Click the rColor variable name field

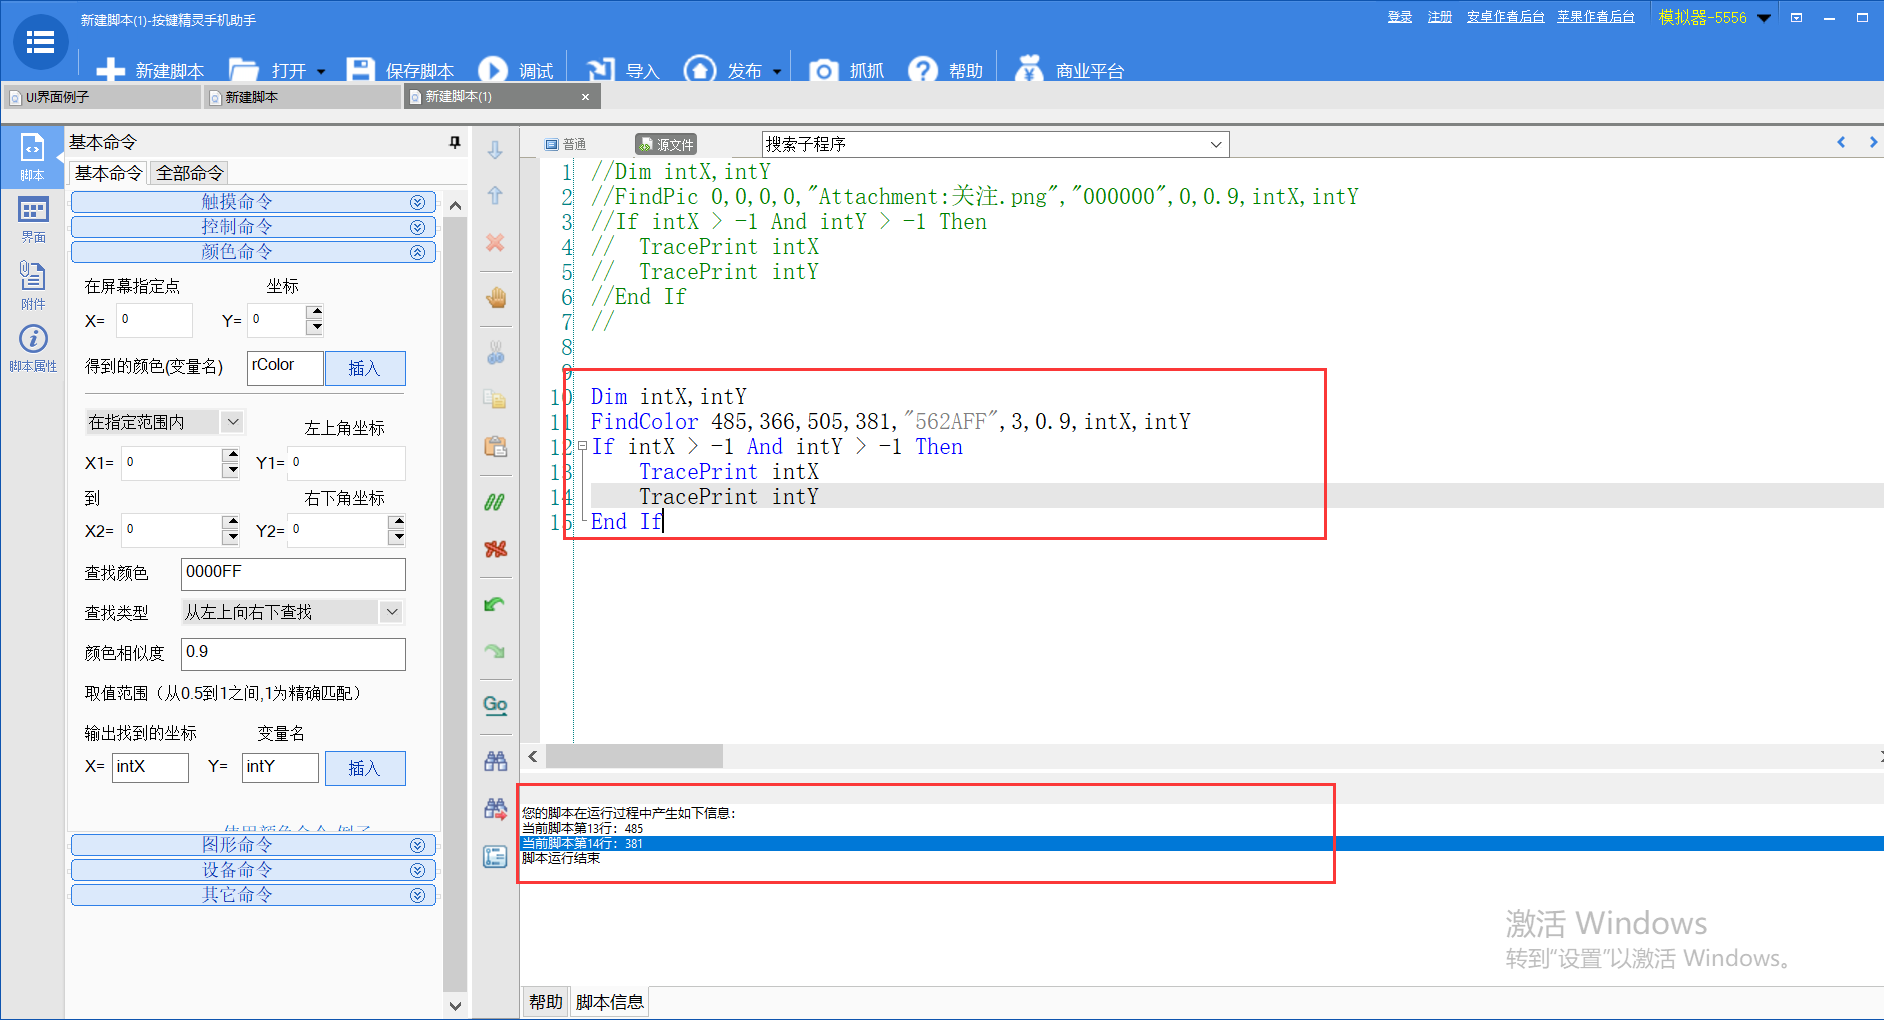click(x=285, y=367)
